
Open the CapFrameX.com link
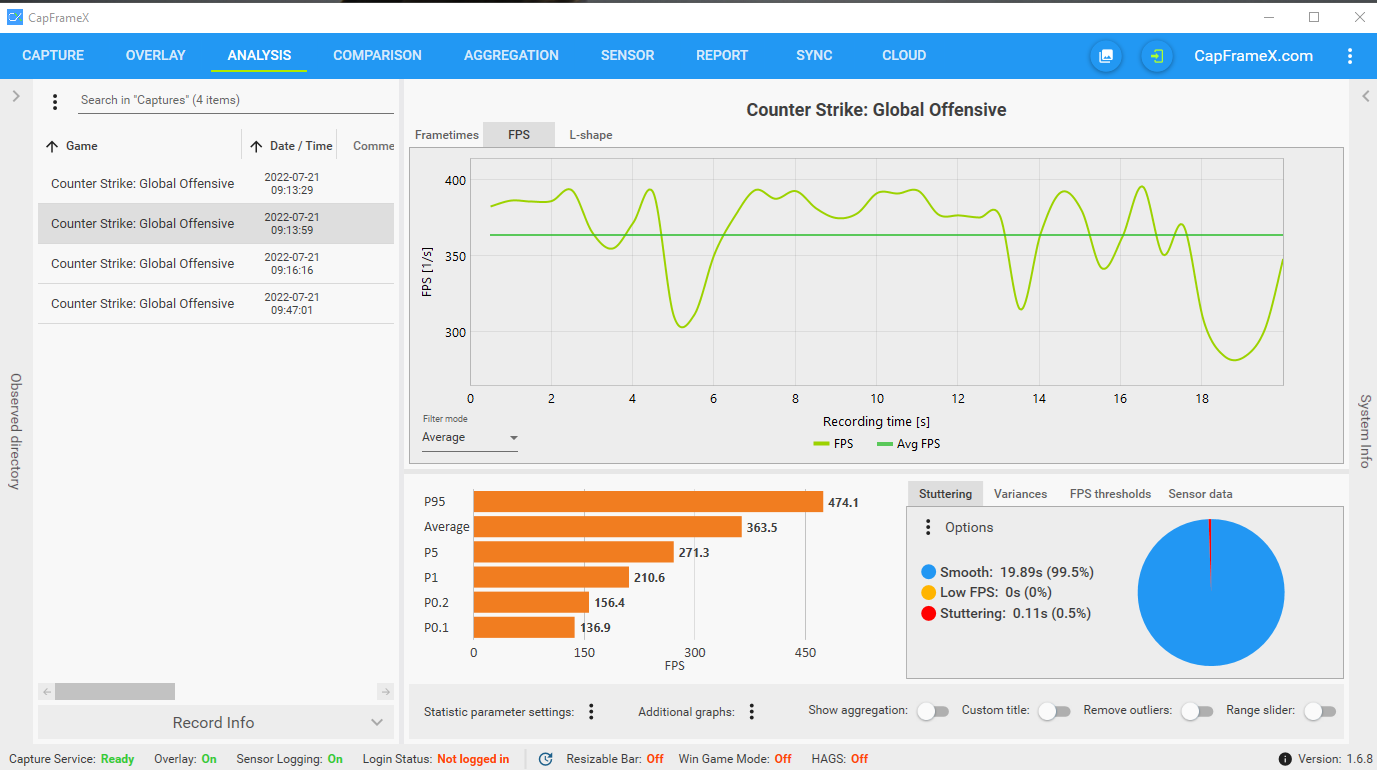1254,56
